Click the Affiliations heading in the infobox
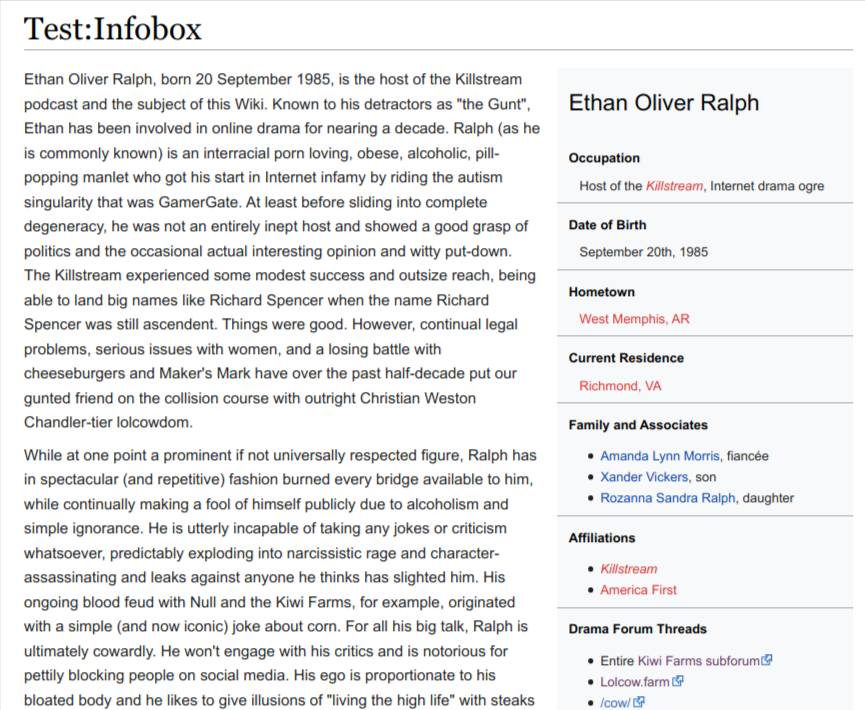Screen dimensions: 865x710 point(602,538)
